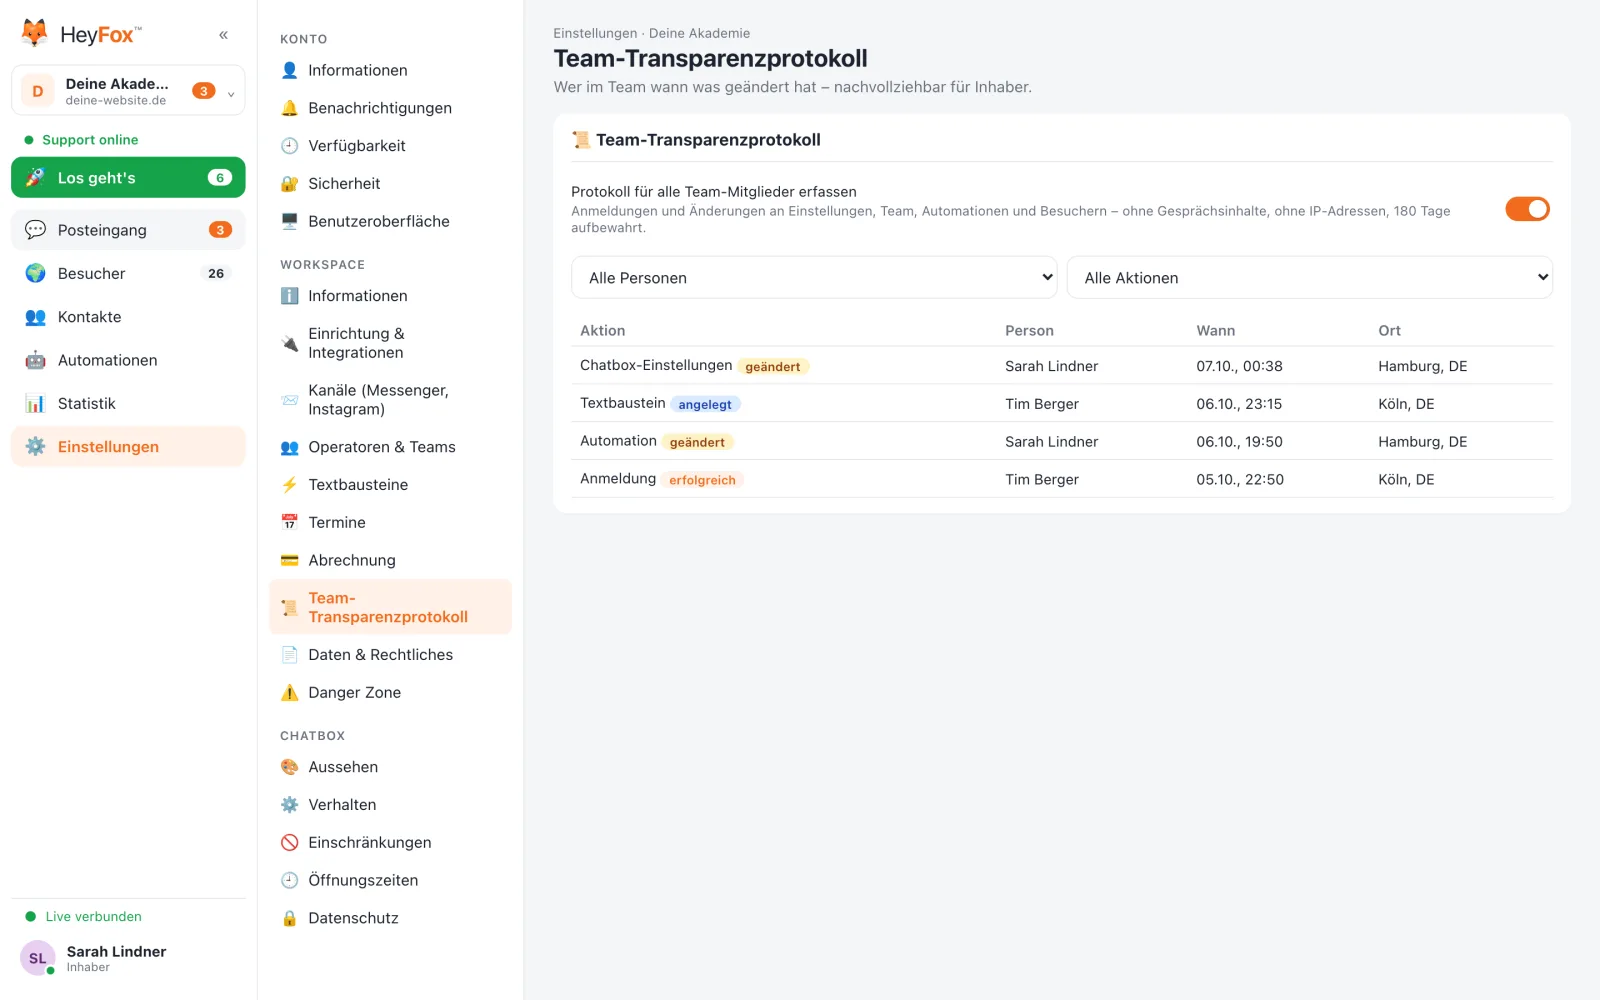Click the 06.10., 19:50 timestamp cell
Viewport: 1600px width, 1000px height.
click(x=1240, y=442)
